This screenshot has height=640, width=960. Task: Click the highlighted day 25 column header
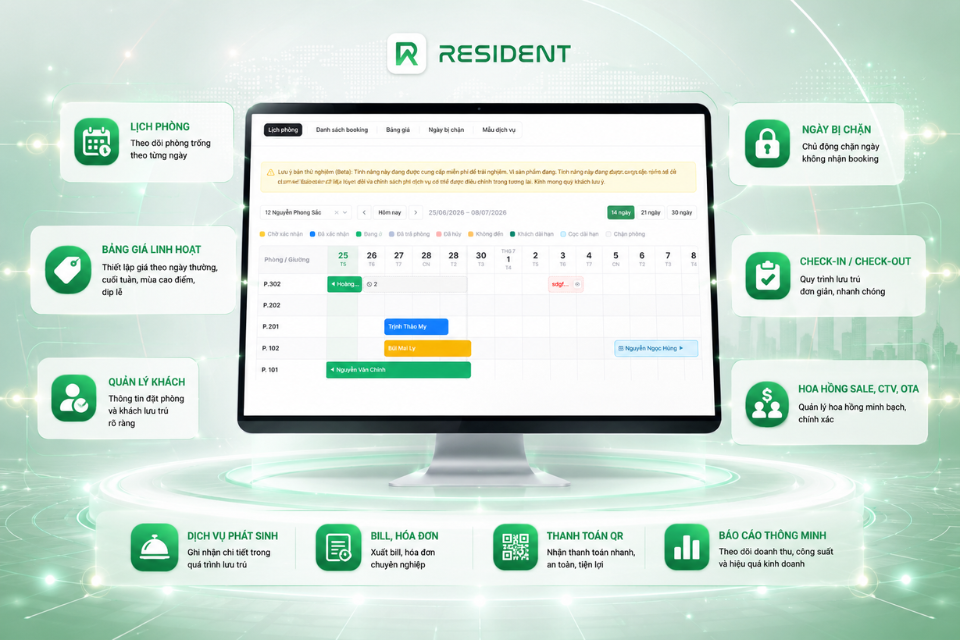(343, 258)
